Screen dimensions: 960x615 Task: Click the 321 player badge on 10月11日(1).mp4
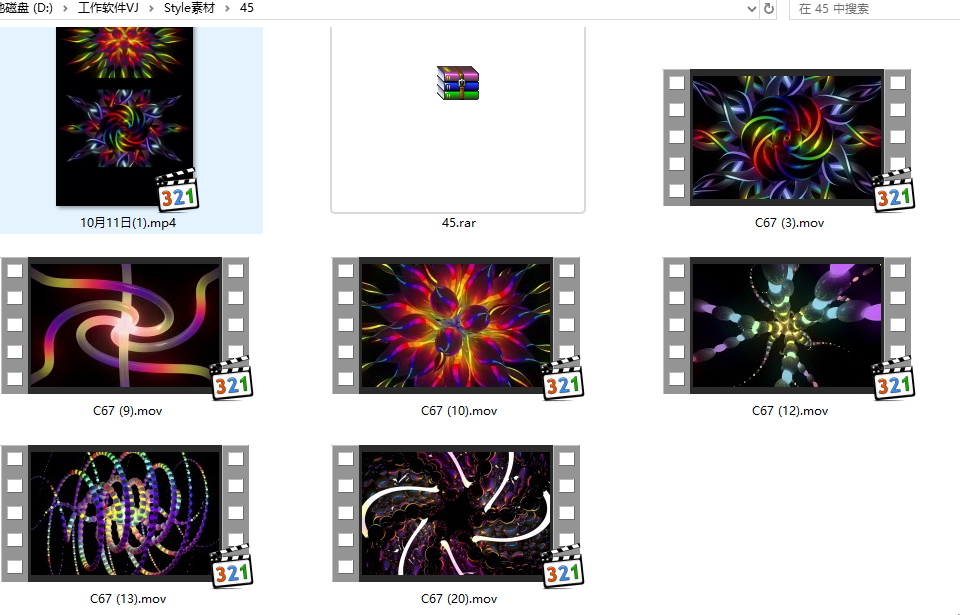pos(178,189)
